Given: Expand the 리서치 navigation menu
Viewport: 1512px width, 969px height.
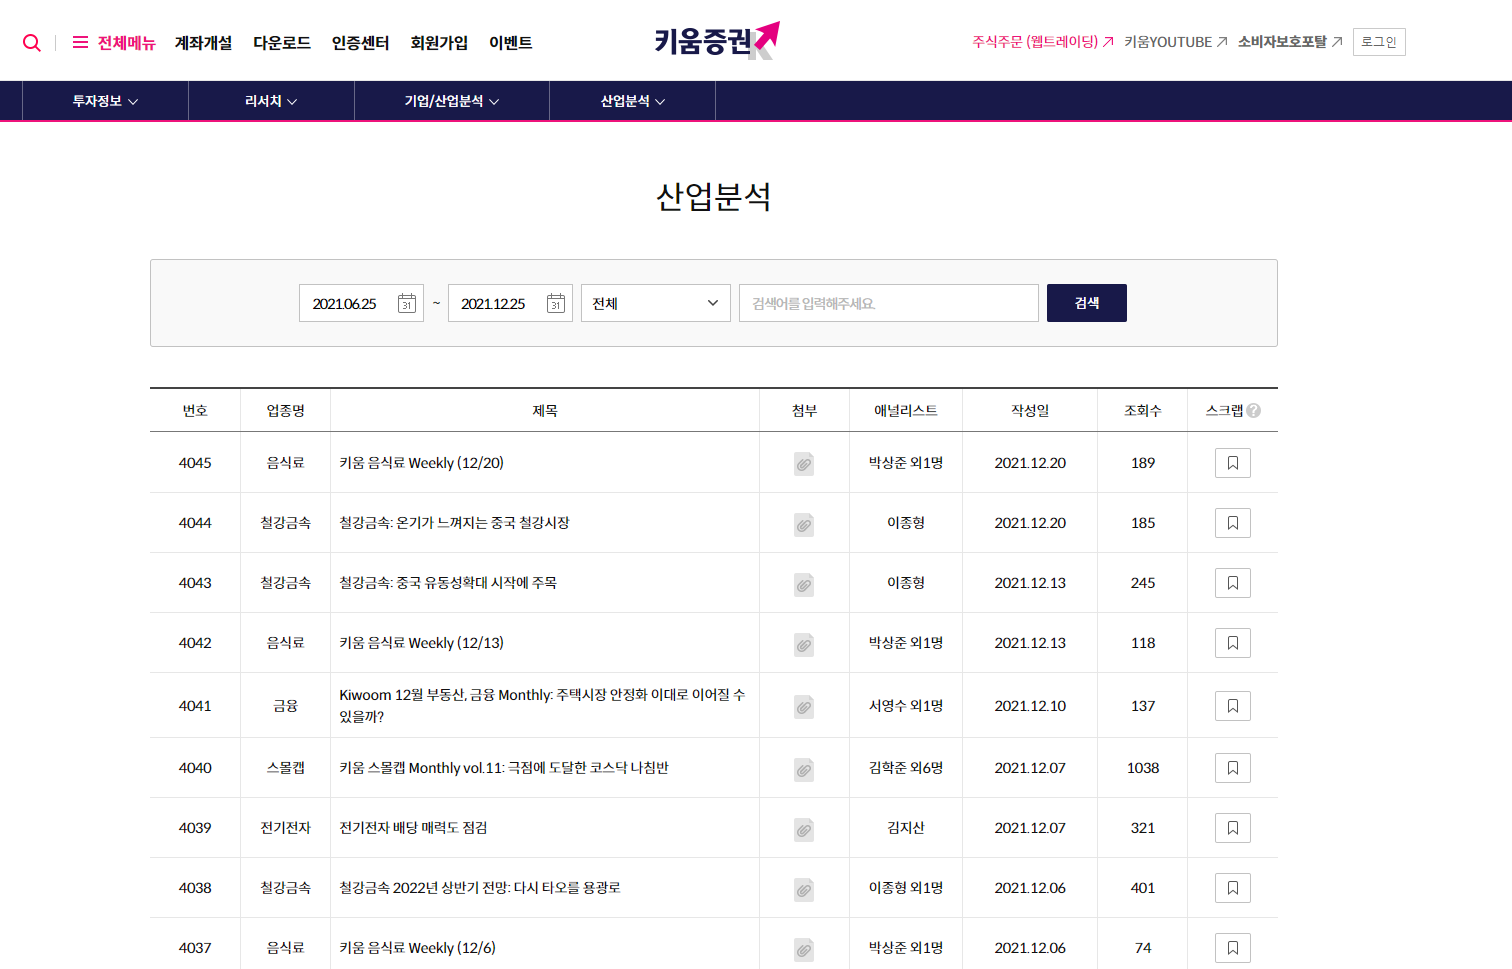Looking at the screenshot, I should (271, 101).
